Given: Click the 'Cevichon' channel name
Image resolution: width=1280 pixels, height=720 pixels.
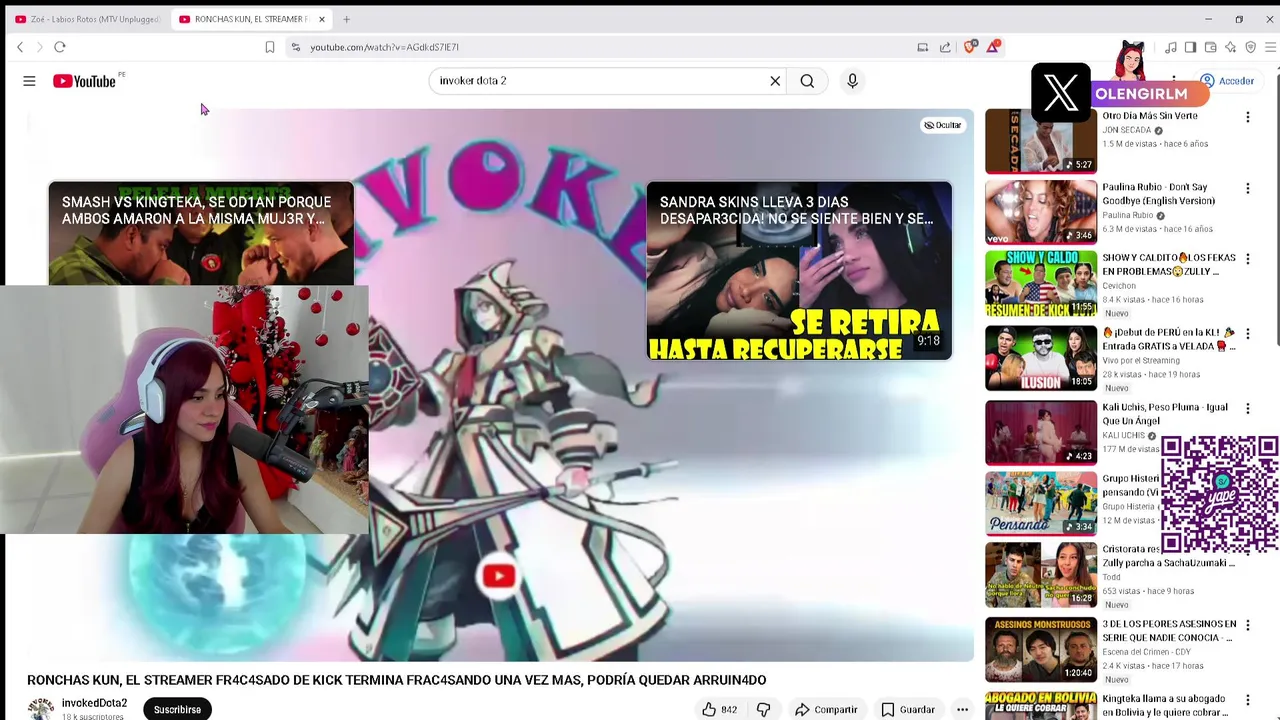Looking at the screenshot, I should click(1120, 285).
